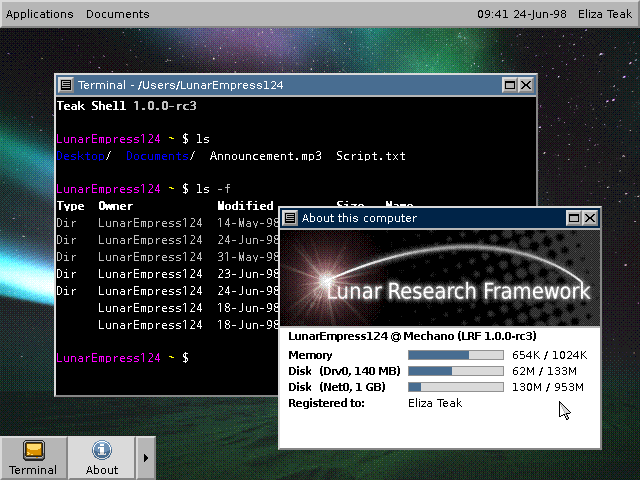Click Eliza Teak beside Registered to
640x480 pixels.
pos(435,403)
